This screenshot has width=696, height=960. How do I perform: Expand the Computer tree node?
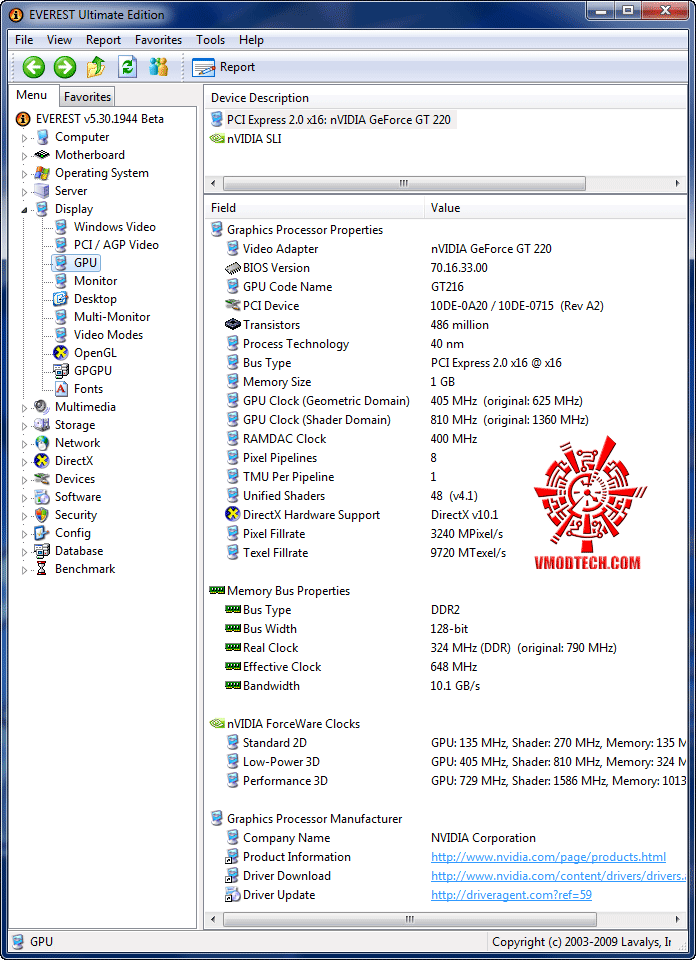[24, 138]
